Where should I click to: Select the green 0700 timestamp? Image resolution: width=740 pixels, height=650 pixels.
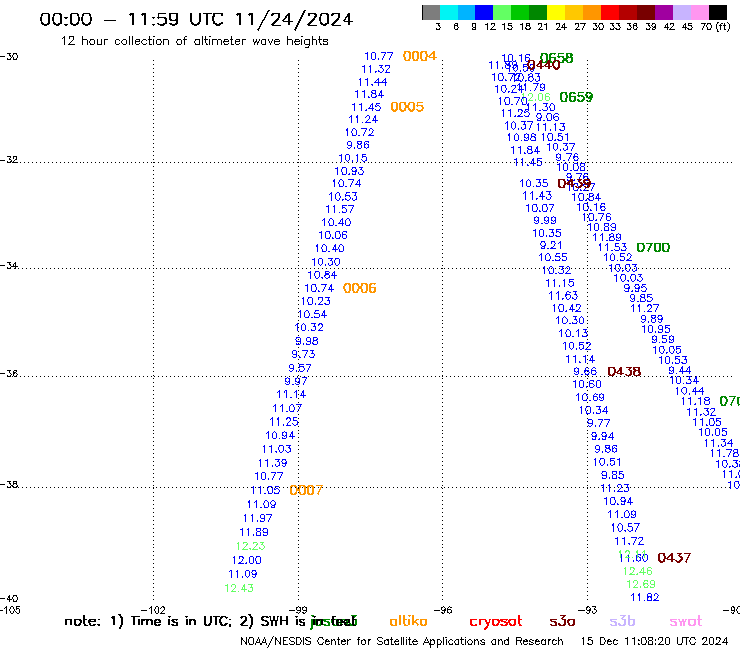[653, 247]
